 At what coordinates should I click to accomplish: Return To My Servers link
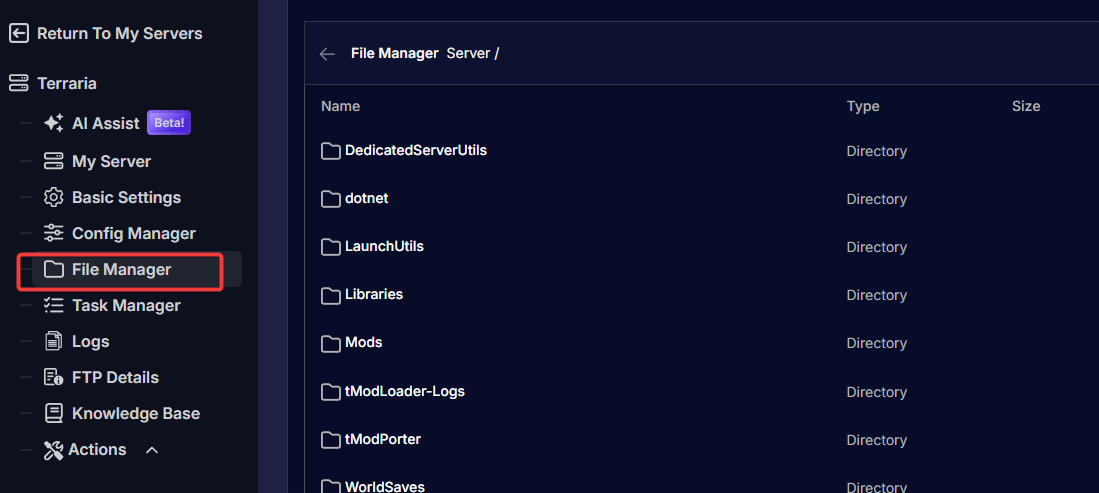coord(119,33)
